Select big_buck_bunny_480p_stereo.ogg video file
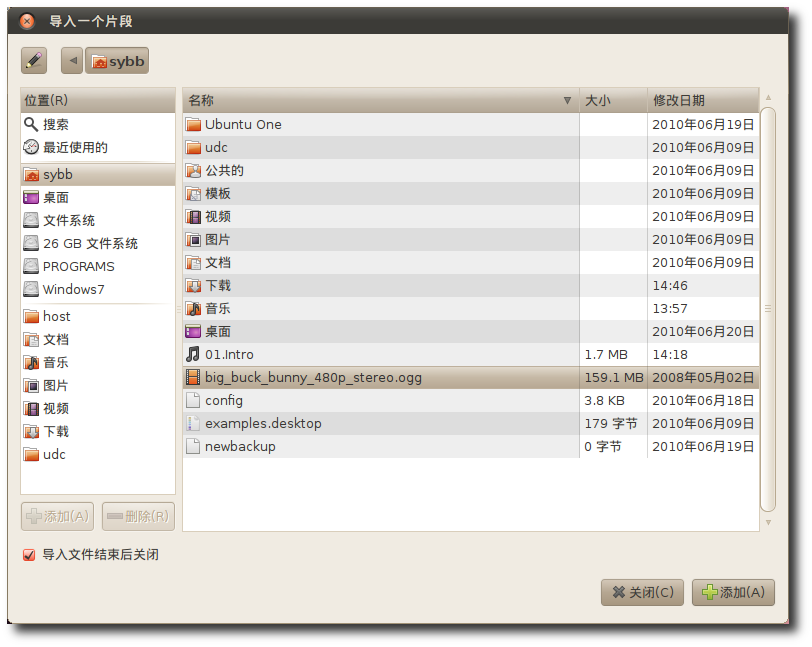Screen dimensions: 812x647 click(x=471, y=377)
